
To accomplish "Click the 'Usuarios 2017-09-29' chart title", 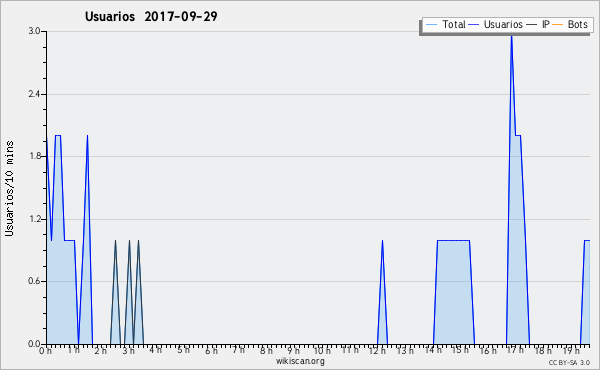I will coord(151,16).
